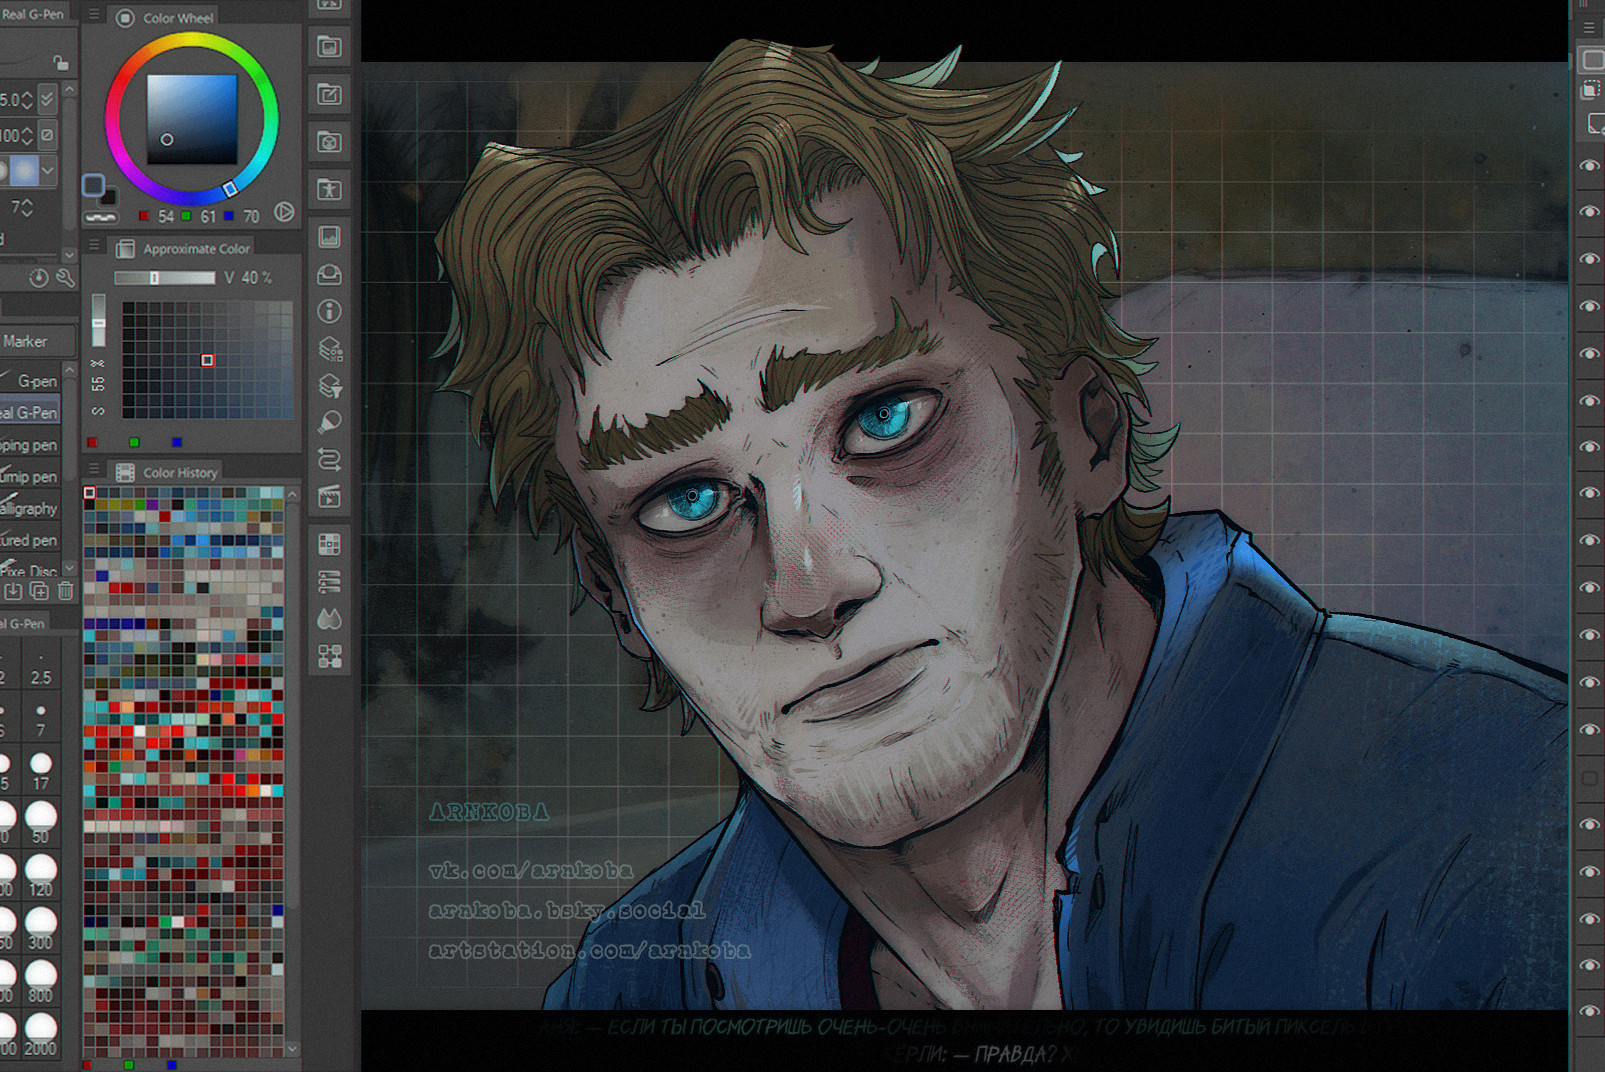This screenshot has width=1605, height=1072.
Task: Open the animation clapperboard icon
Action: (329, 496)
